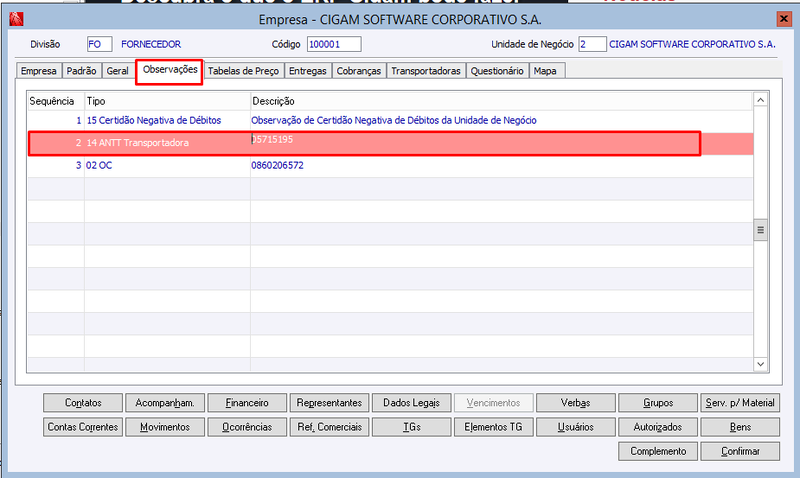
Task: Open the Usuários button
Action: [576, 427]
